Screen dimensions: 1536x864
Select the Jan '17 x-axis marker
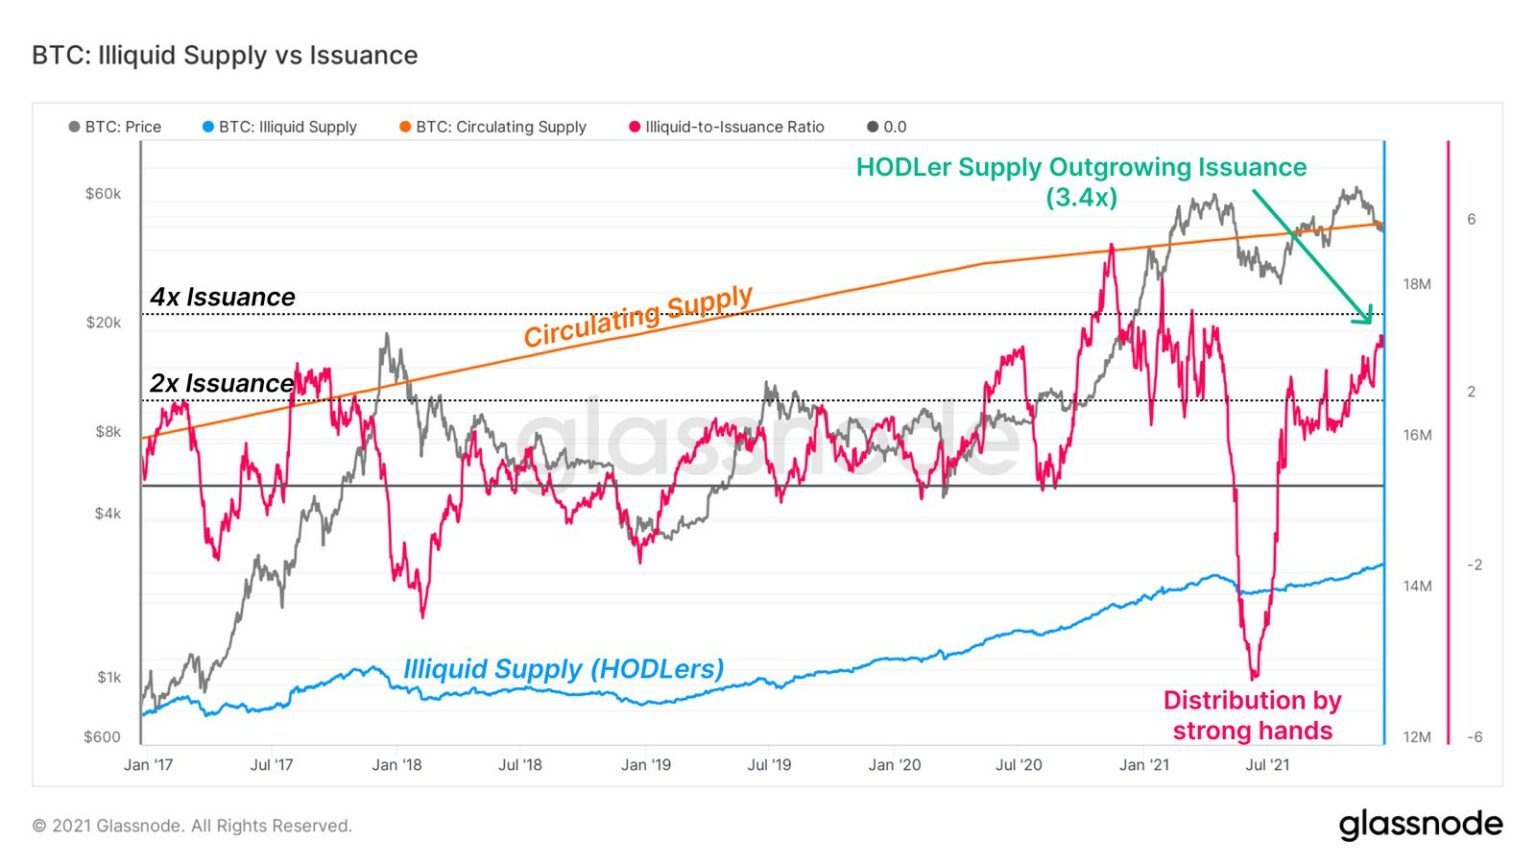click(148, 765)
